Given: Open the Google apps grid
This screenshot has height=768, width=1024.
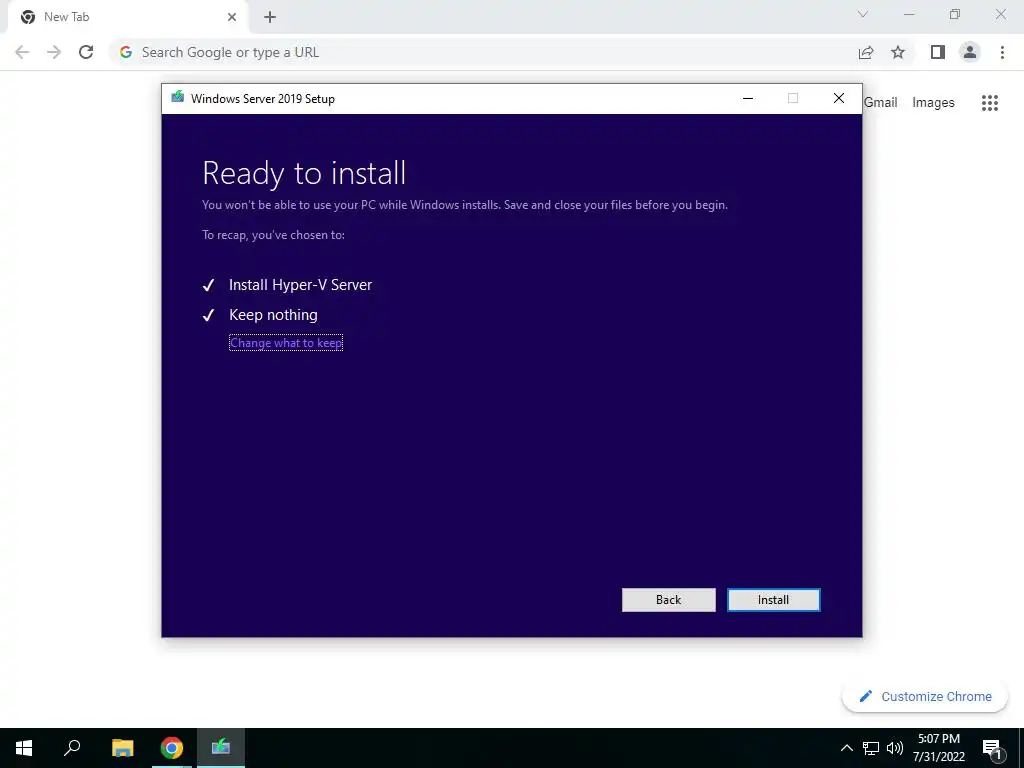Looking at the screenshot, I should 990,103.
